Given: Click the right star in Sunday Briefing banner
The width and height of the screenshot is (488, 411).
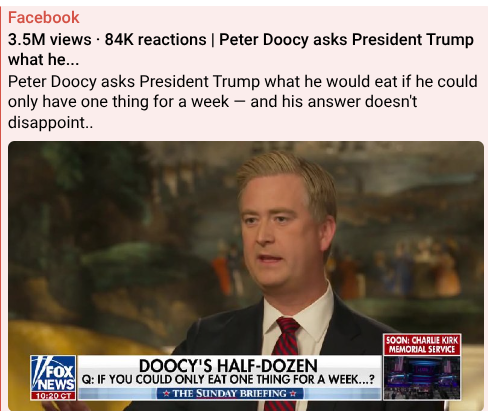Looking at the screenshot, I should tap(292, 394).
